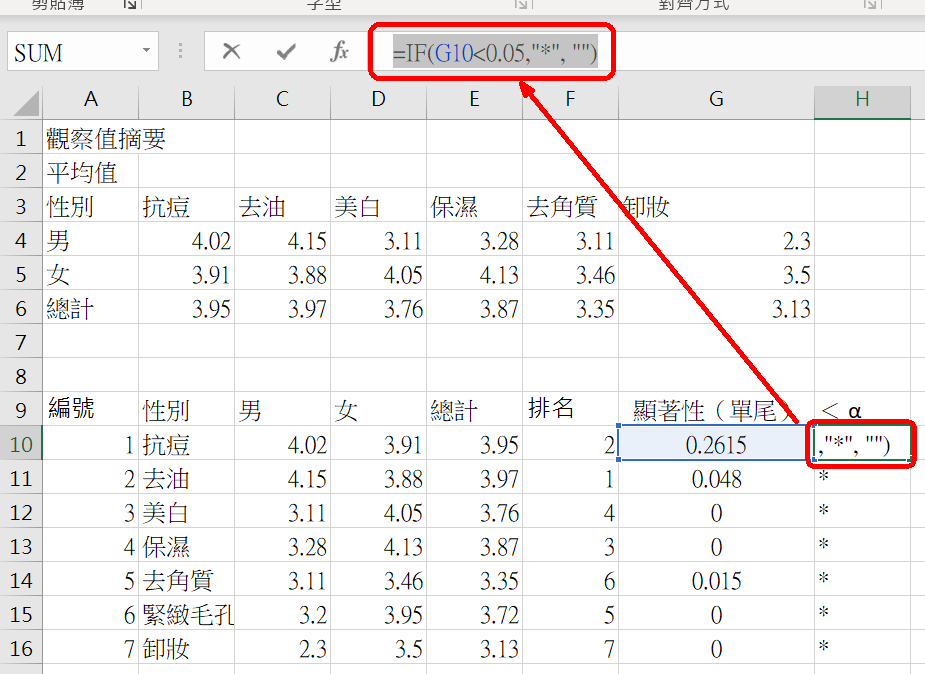Select the 緊緻毛孔 cell in row 15
The height and width of the screenshot is (674, 925).
[x=186, y=614]
